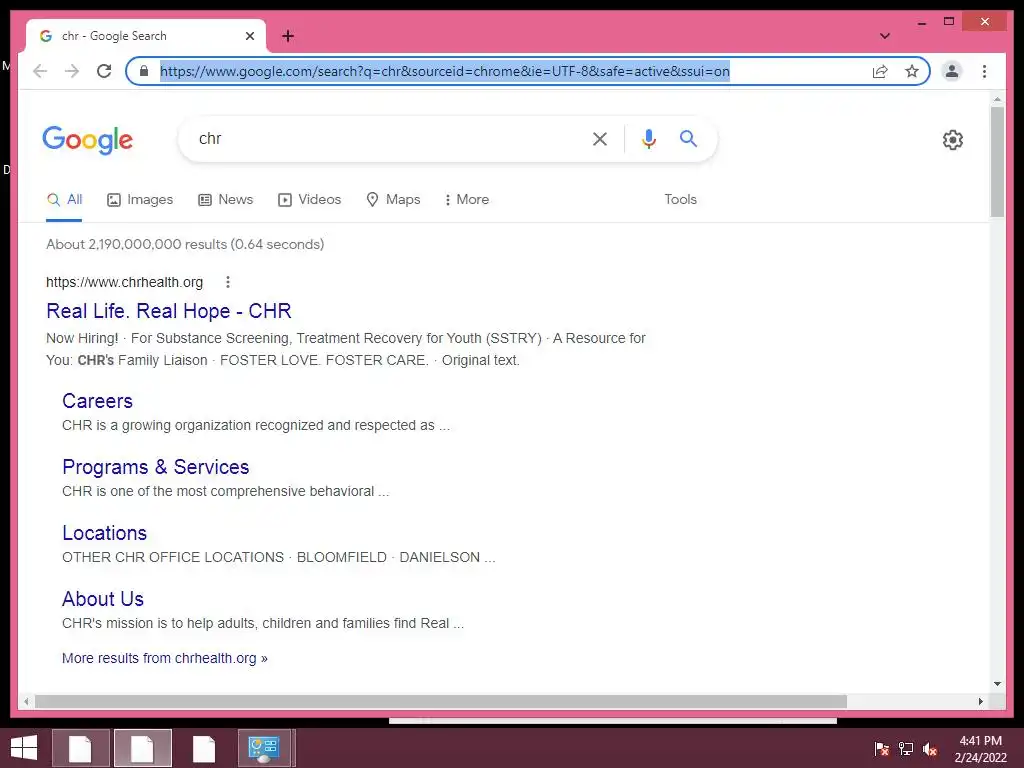Image resolution: width=1024 pixels, height=768 pixels.
Task: Open the Programs & Services sitelink
Action: (155, 467)
